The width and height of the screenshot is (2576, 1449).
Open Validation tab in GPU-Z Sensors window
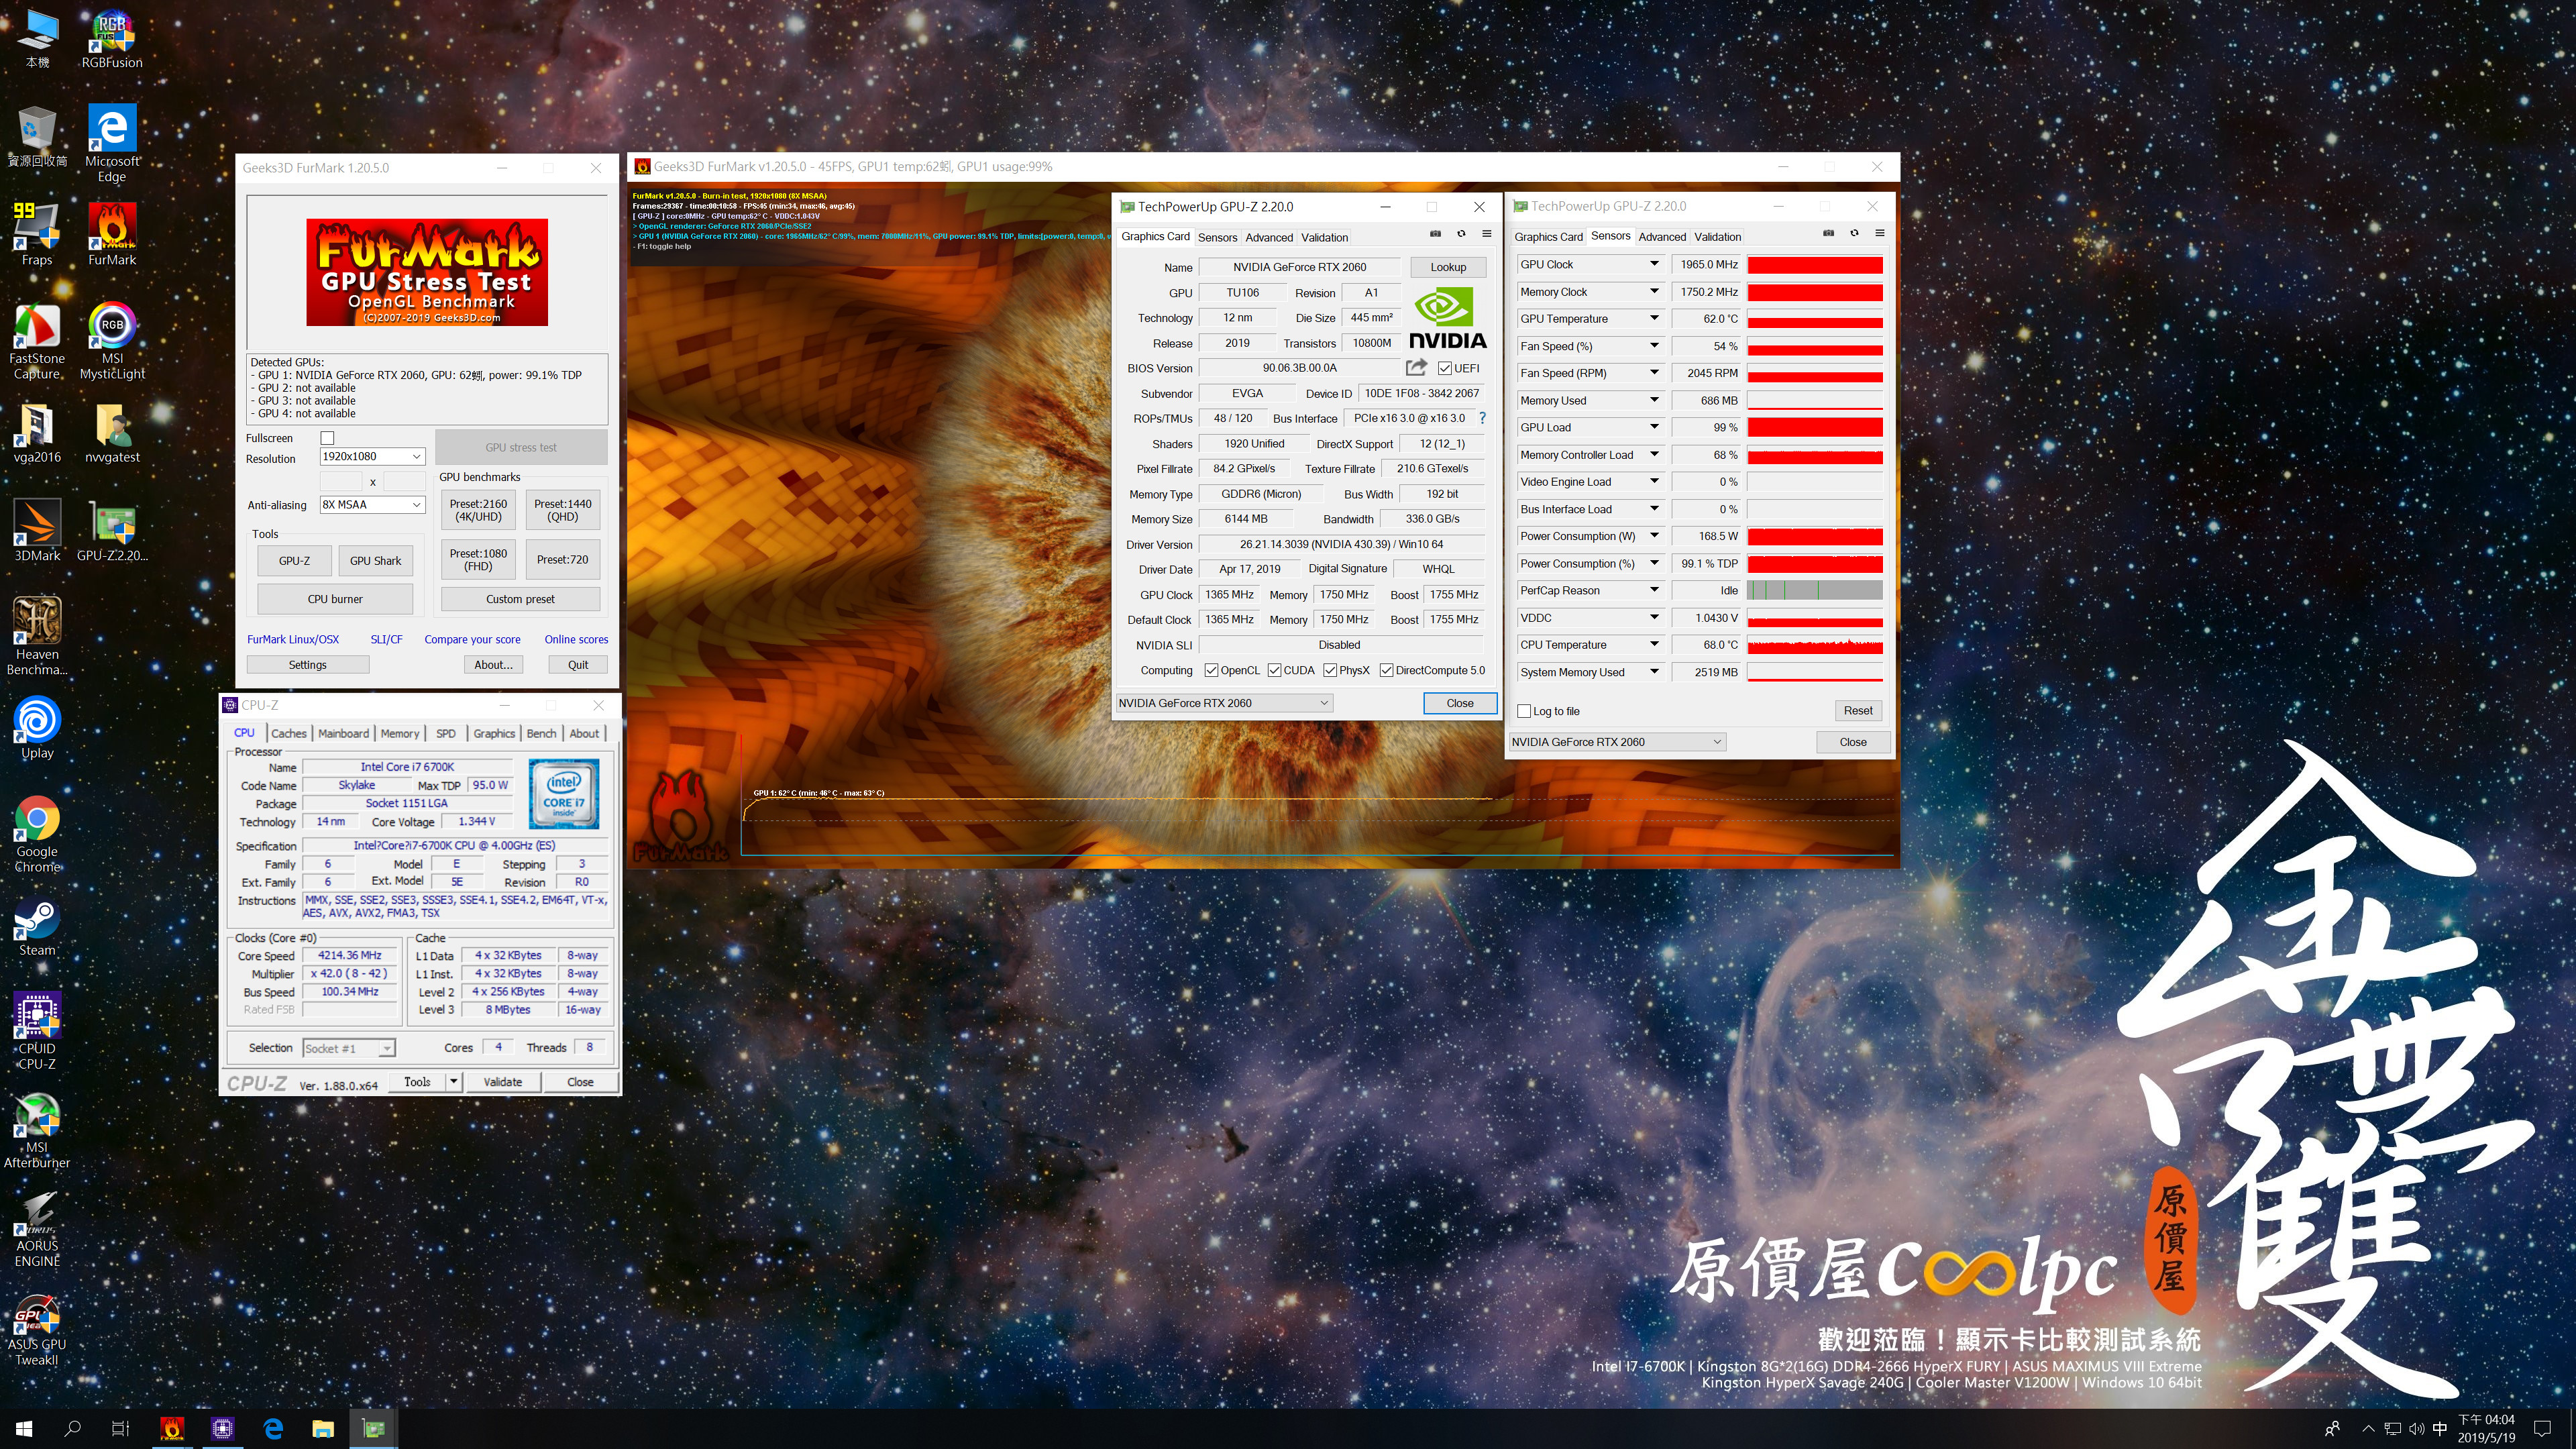pyautogui.click(x=1717, y=237)
